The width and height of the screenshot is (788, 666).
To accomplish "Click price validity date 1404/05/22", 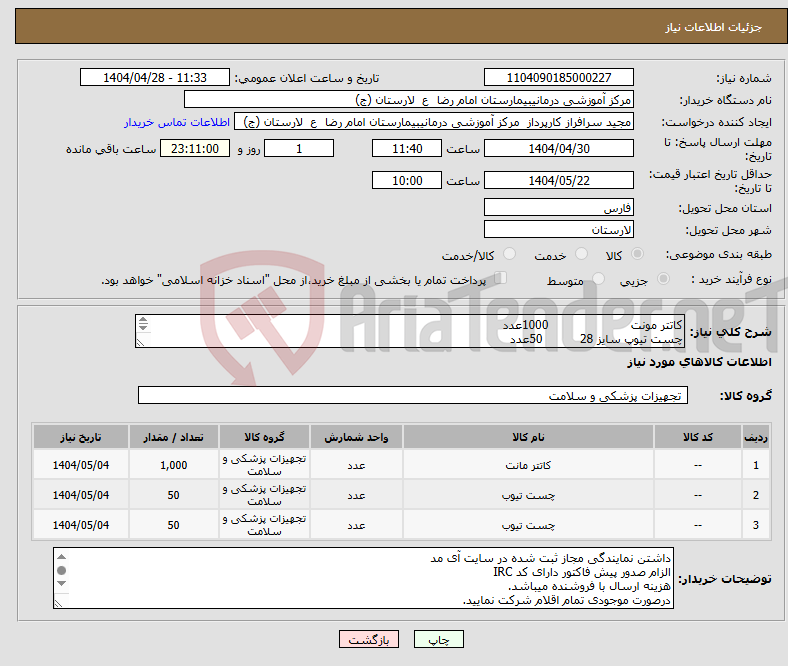I will (x=558, y=180).
